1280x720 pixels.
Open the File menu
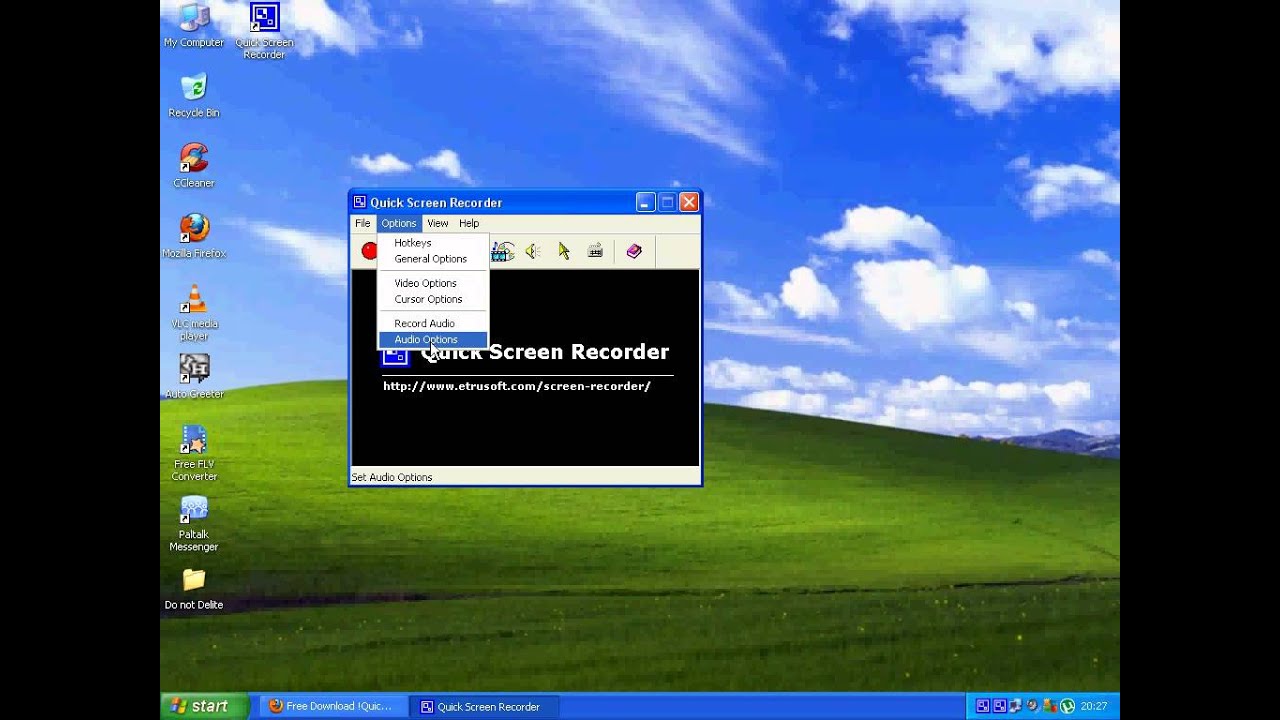[363, 223]
